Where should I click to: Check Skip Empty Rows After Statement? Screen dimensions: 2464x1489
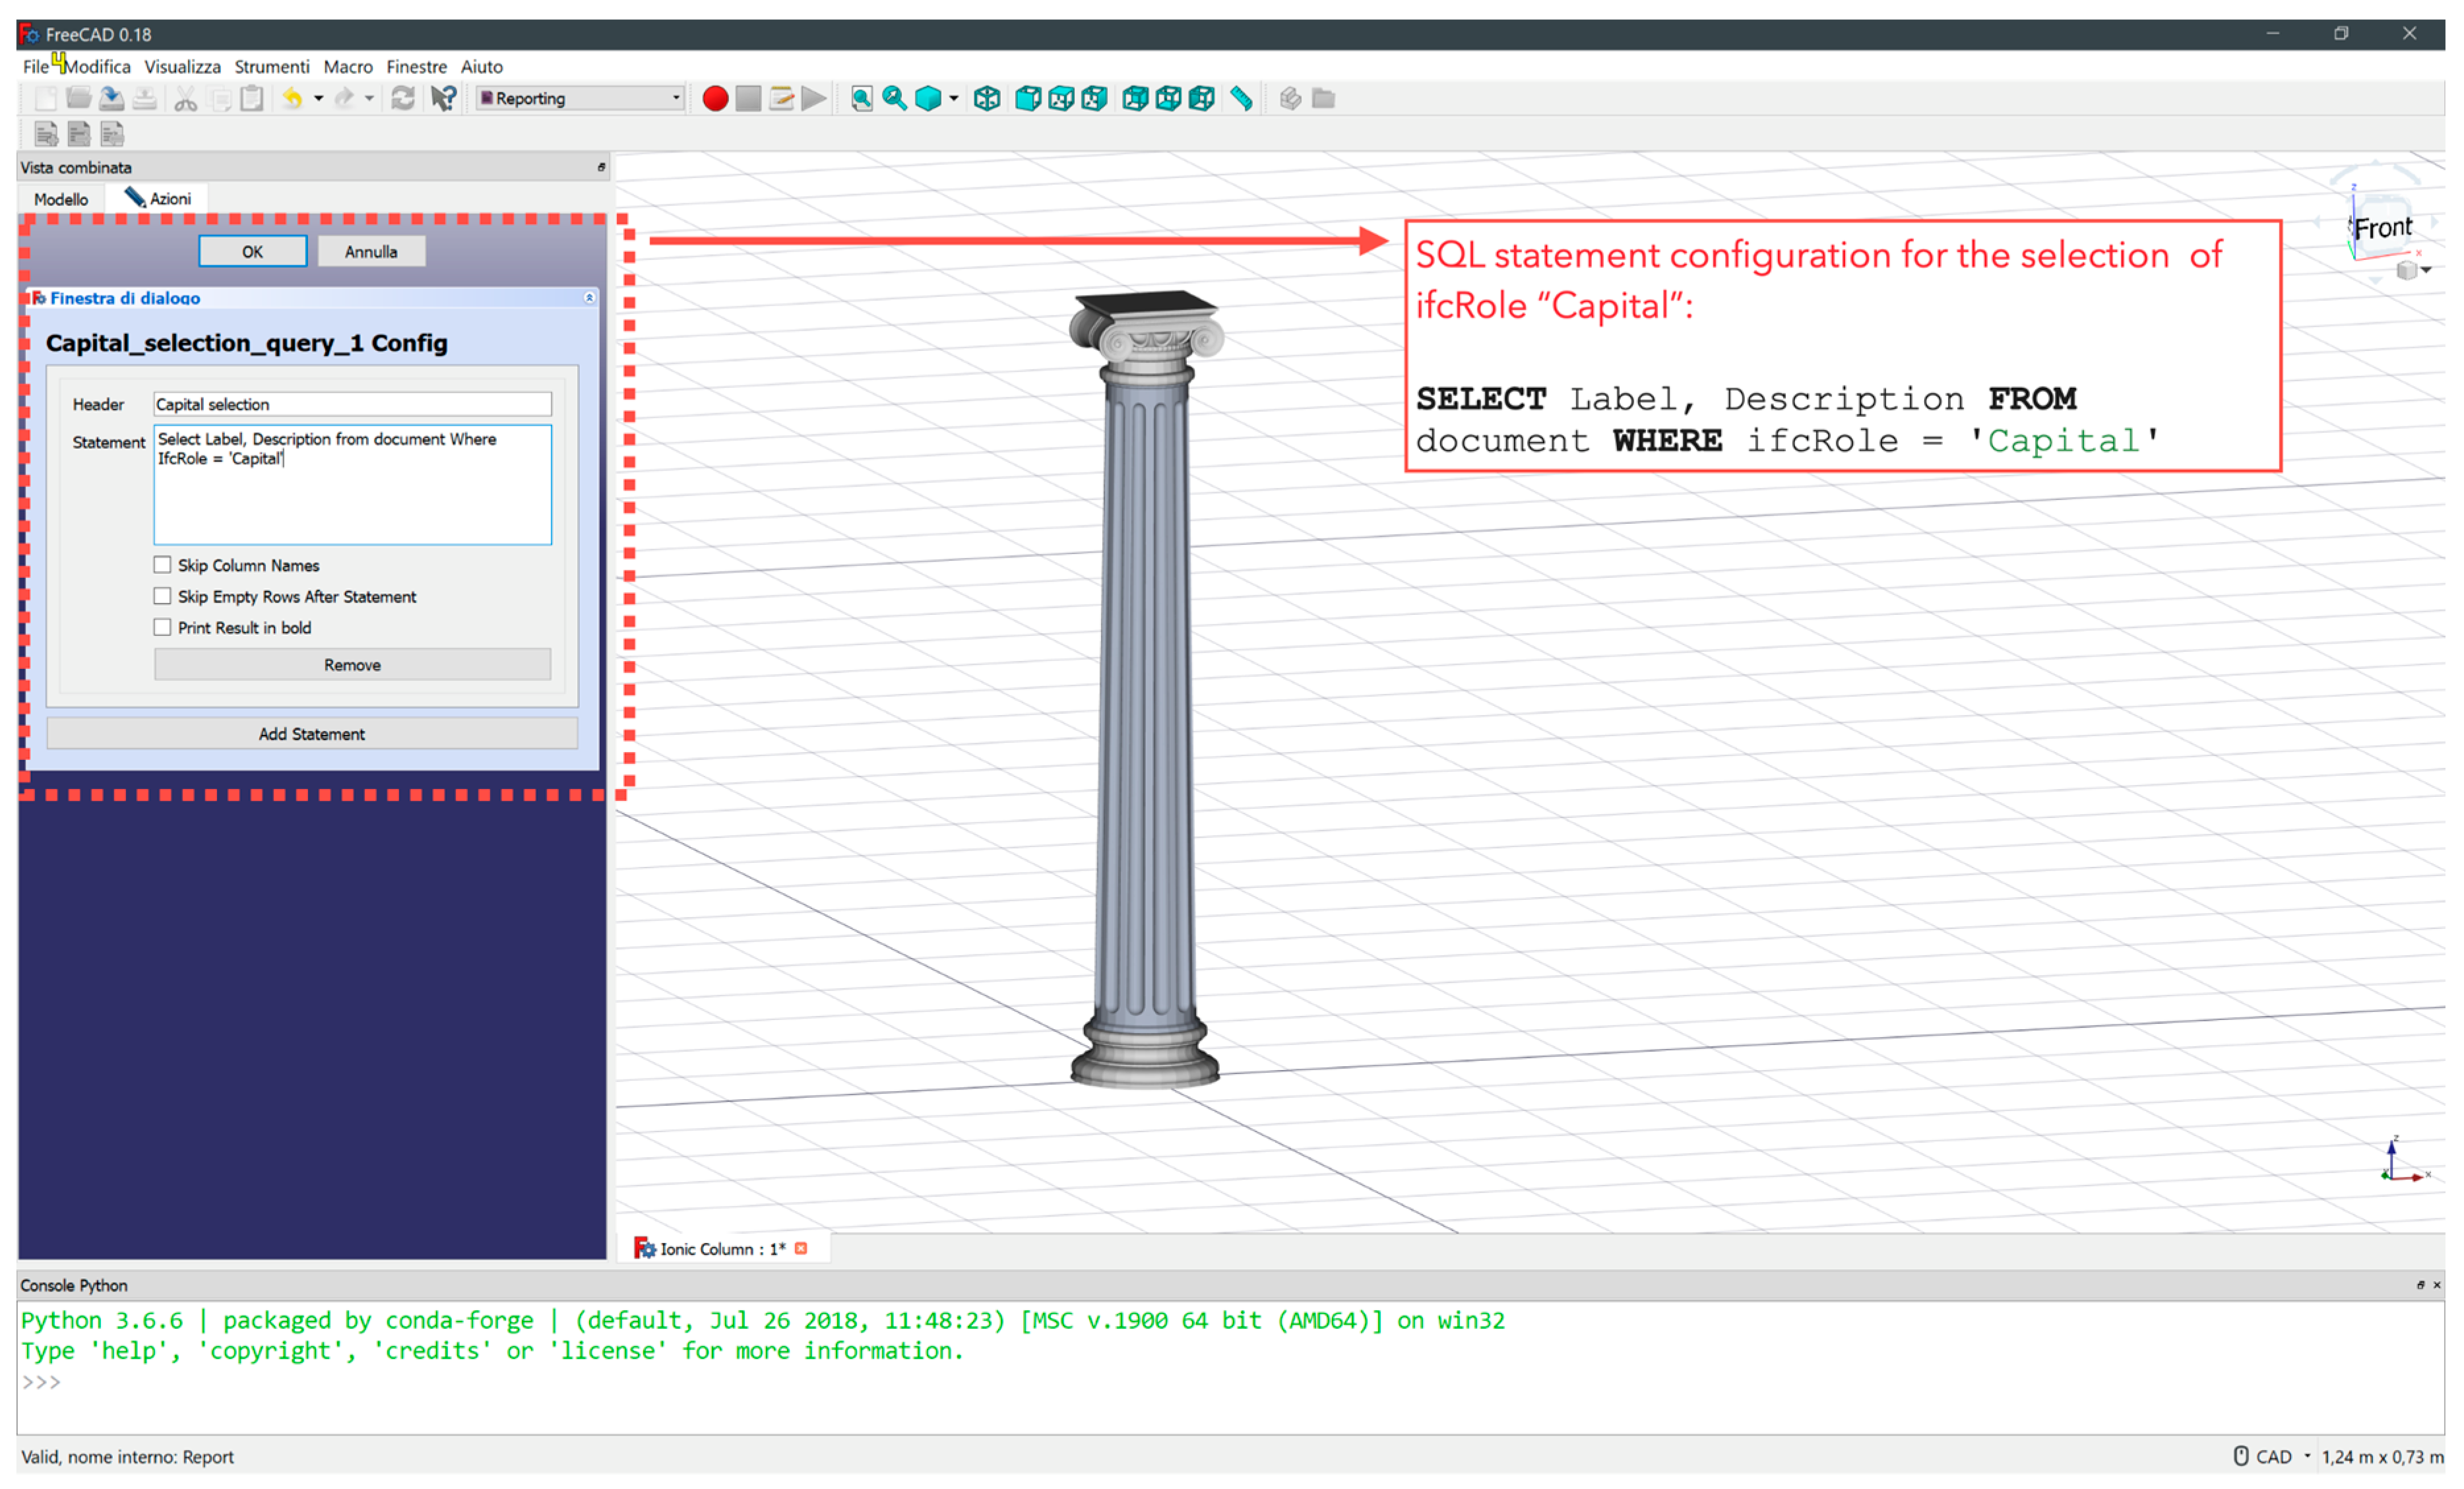pos(163,596)
